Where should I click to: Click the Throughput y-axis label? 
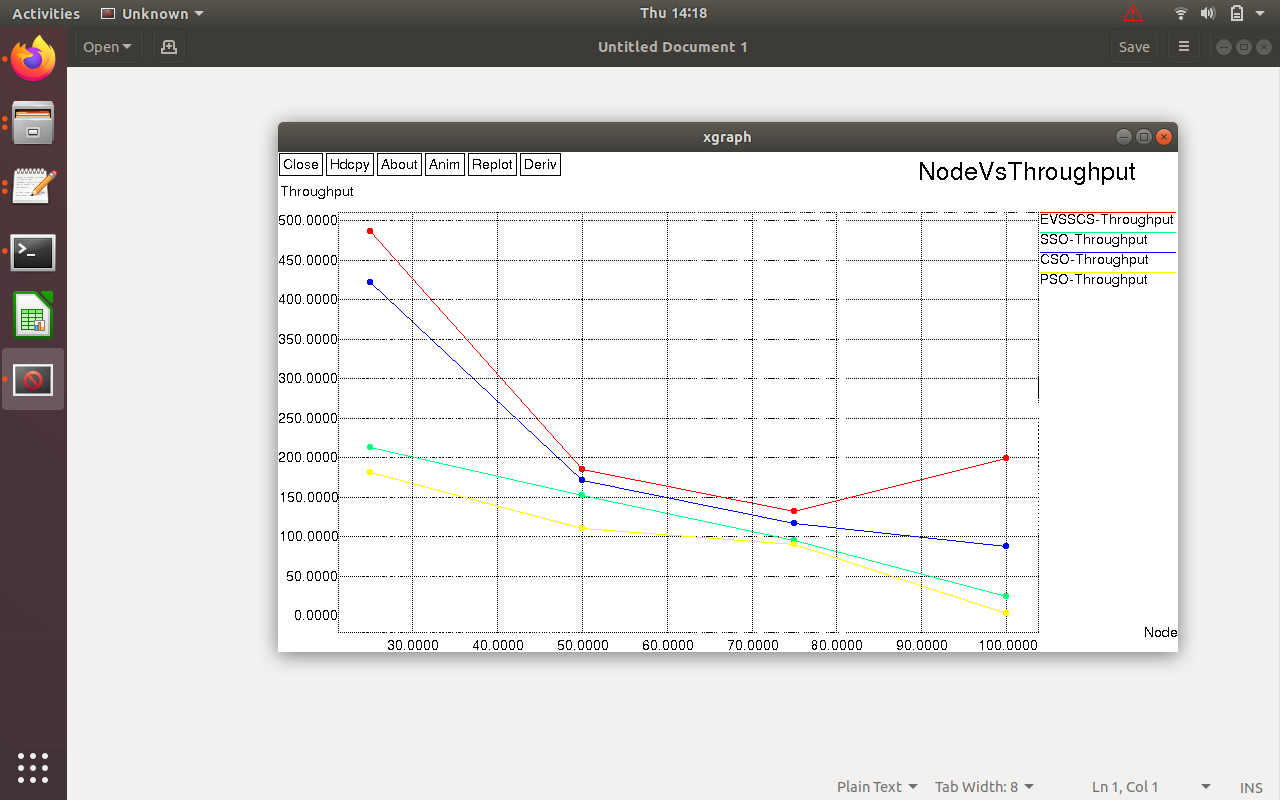pos(317,191)
